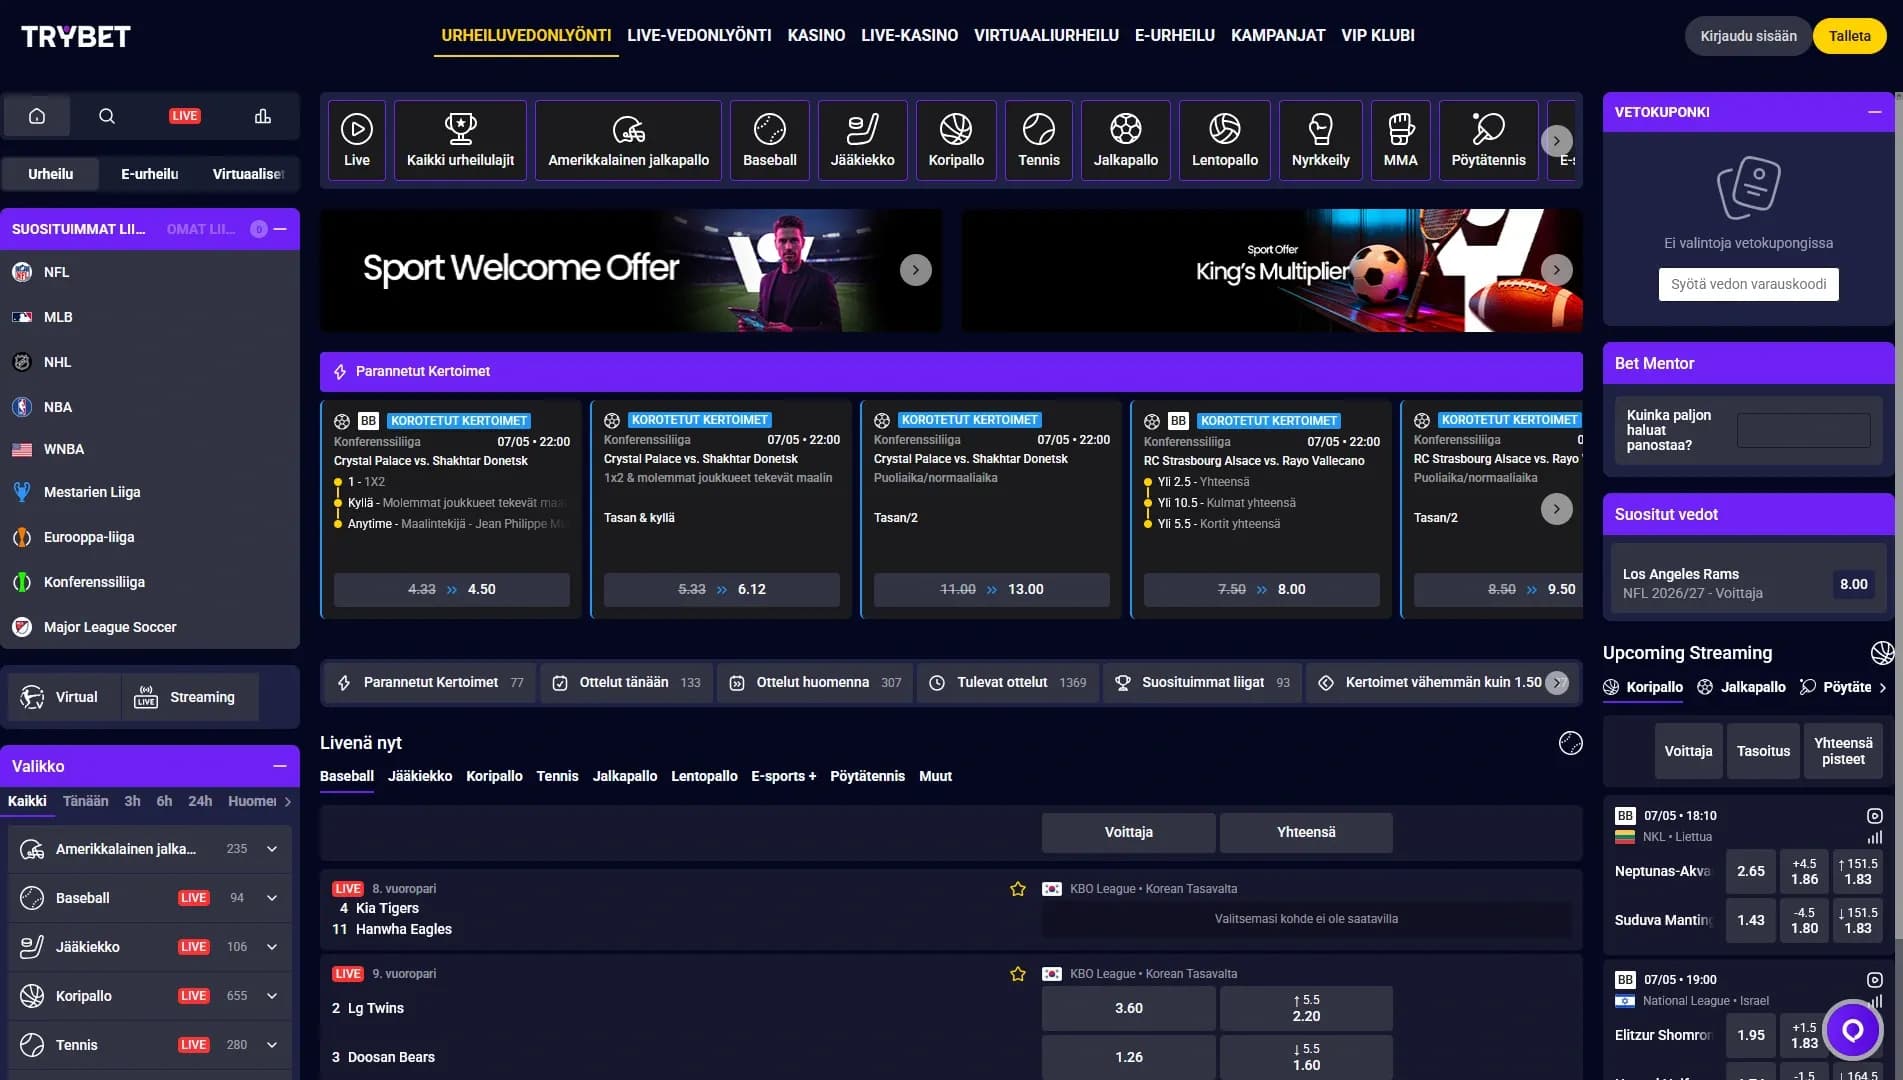Click the yellow Talleta button
Image resolution: width=1903 pixels, height=1080 pixels.
[x=1849, y=36]
